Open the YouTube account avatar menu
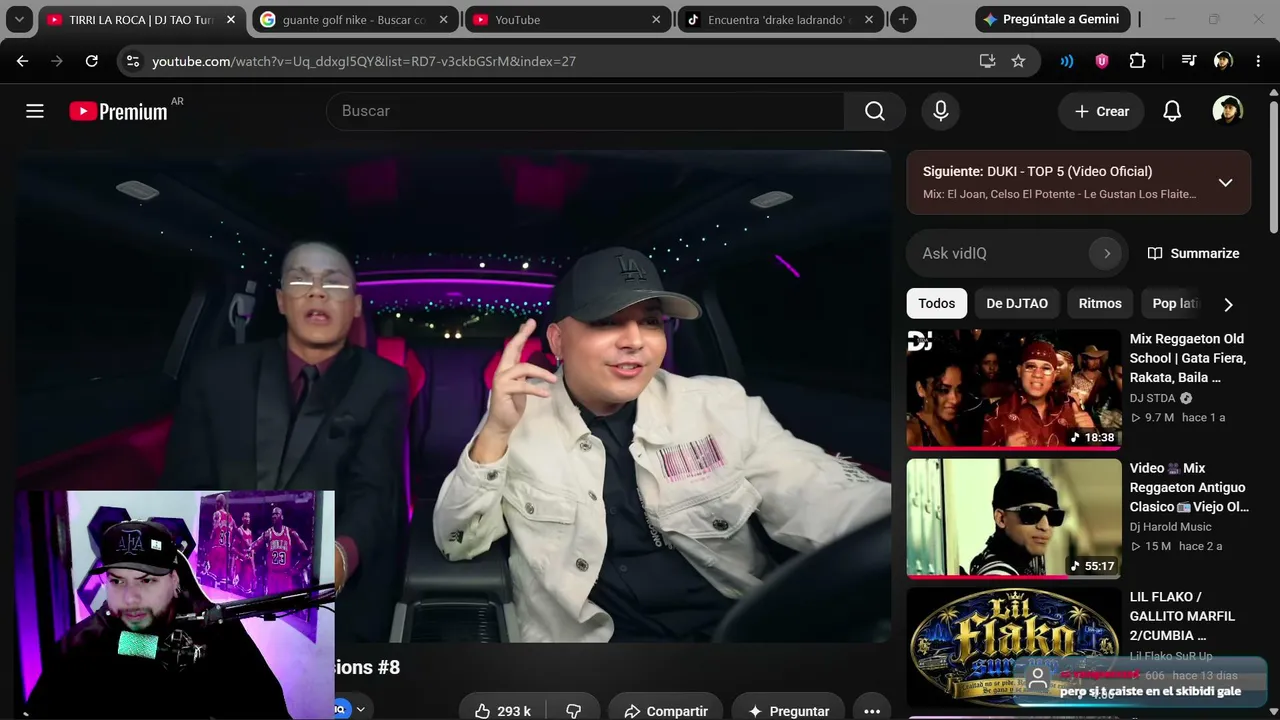 [1227, 111]
